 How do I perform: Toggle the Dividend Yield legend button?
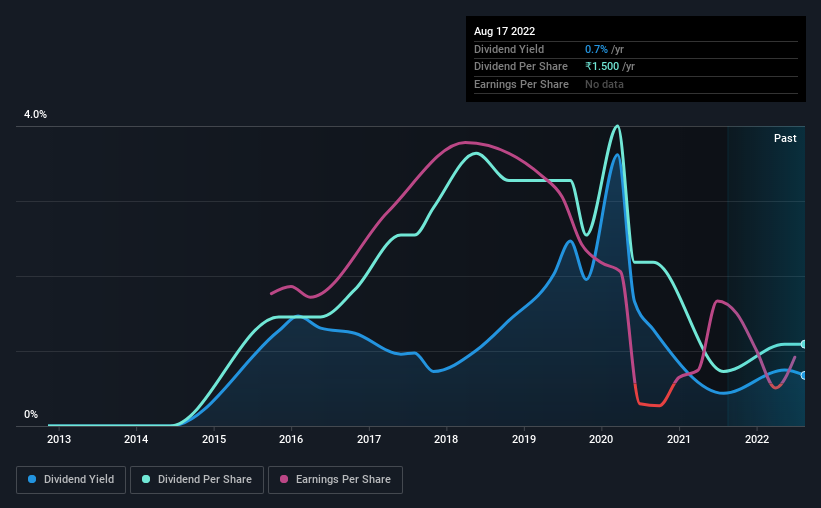71,480
